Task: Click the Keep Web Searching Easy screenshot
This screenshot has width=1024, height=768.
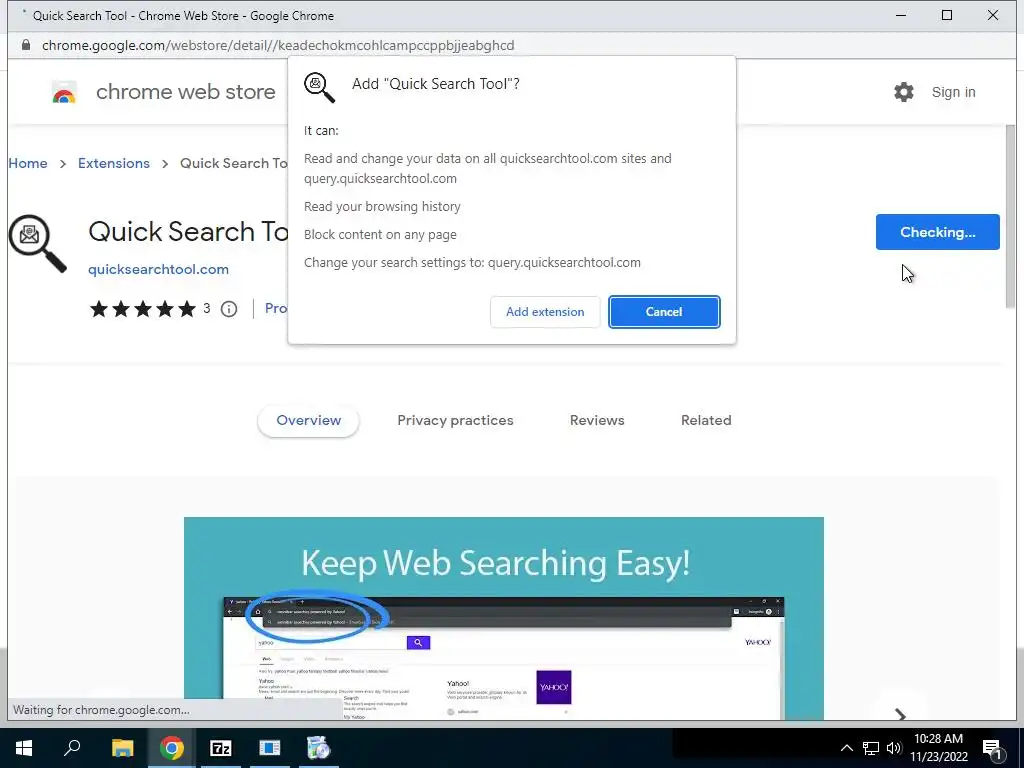Action: click(x=504, y=618)
